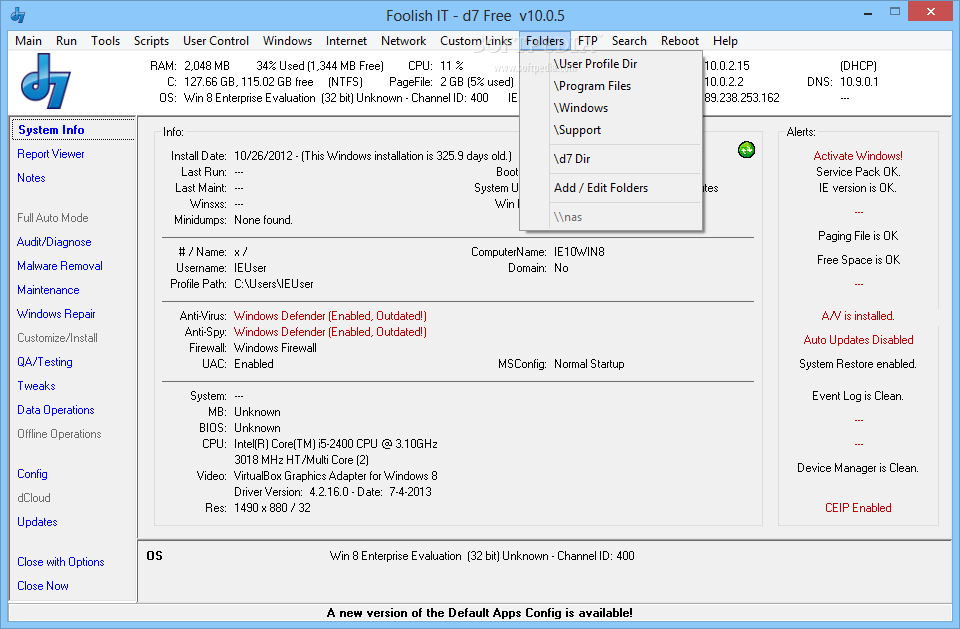The image size is (960, 629).
Task: Open the Network menu
Action: pyautogui.click(x=403, y=41)
